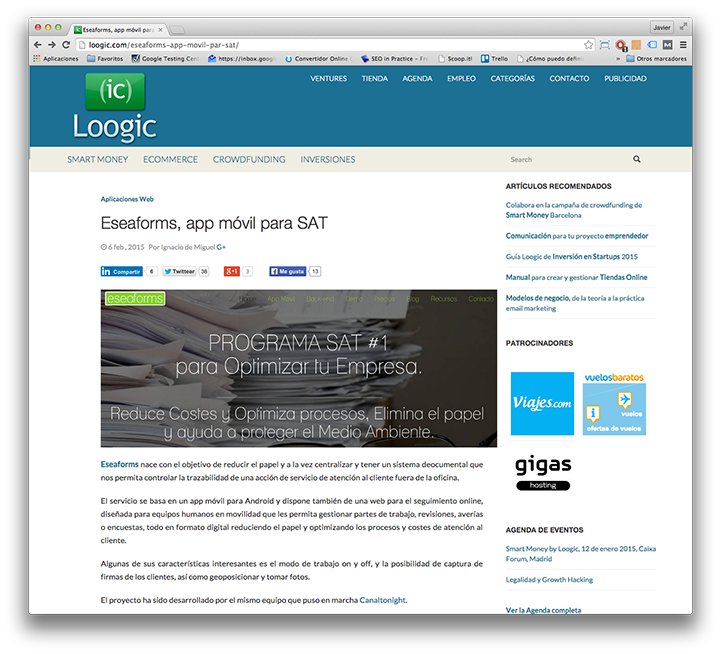Open author Ignacio de Miguel's G+ link
Screen dimensions: 721x654
click(221, 247)
